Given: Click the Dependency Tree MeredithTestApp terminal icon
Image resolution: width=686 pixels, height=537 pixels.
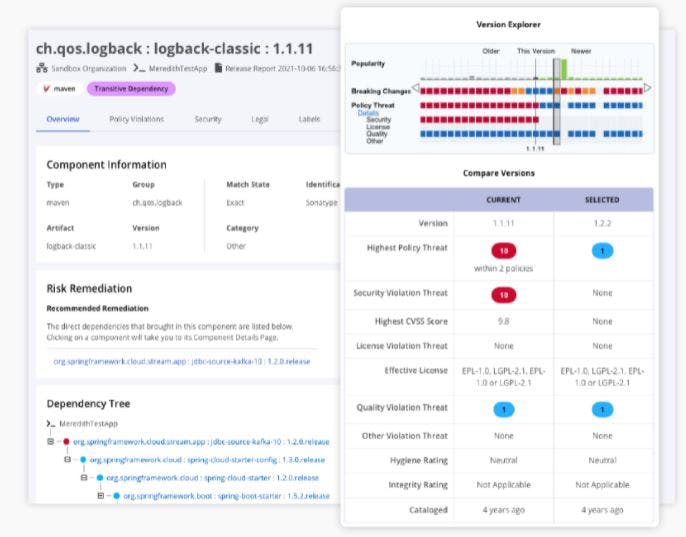Looking at the screenshot, I should point(50,424).
